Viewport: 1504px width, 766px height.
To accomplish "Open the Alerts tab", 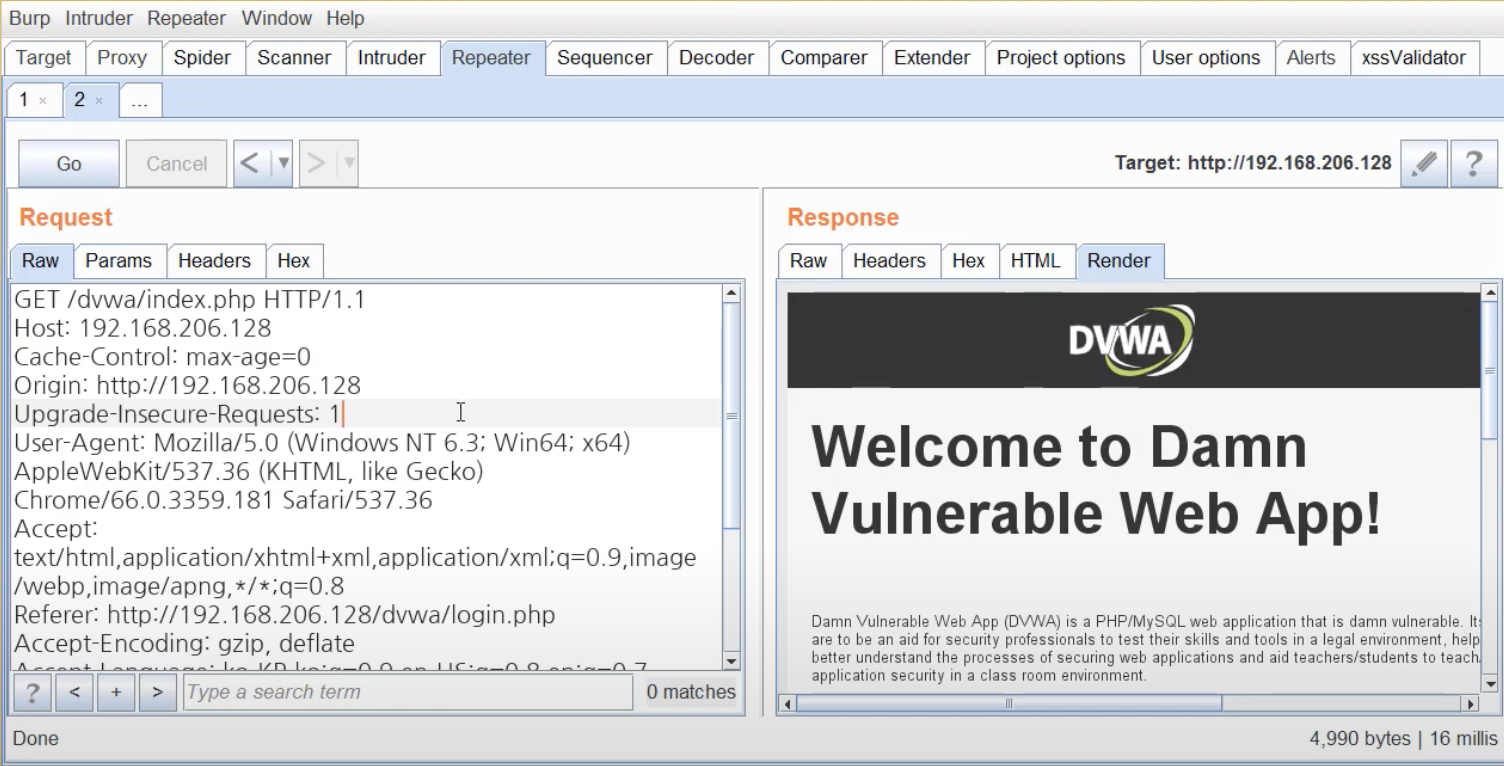I will [x=1311, y=58].
